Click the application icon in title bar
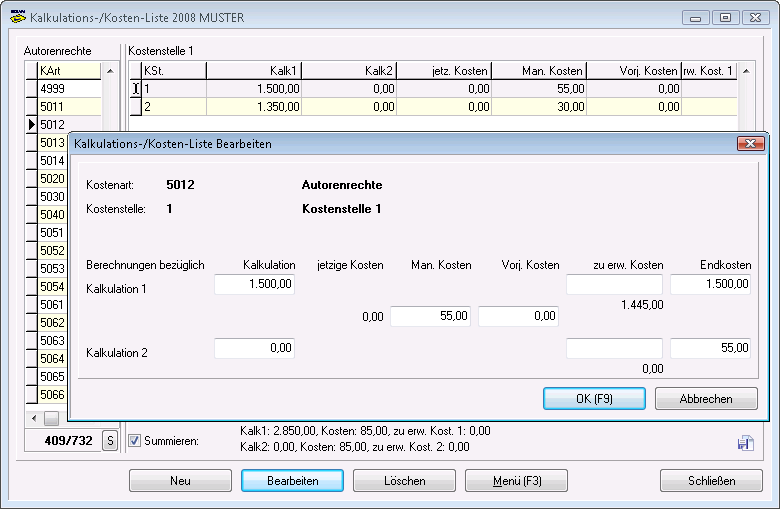This screenshot has height=509, width=780. (x=15, y=17)
